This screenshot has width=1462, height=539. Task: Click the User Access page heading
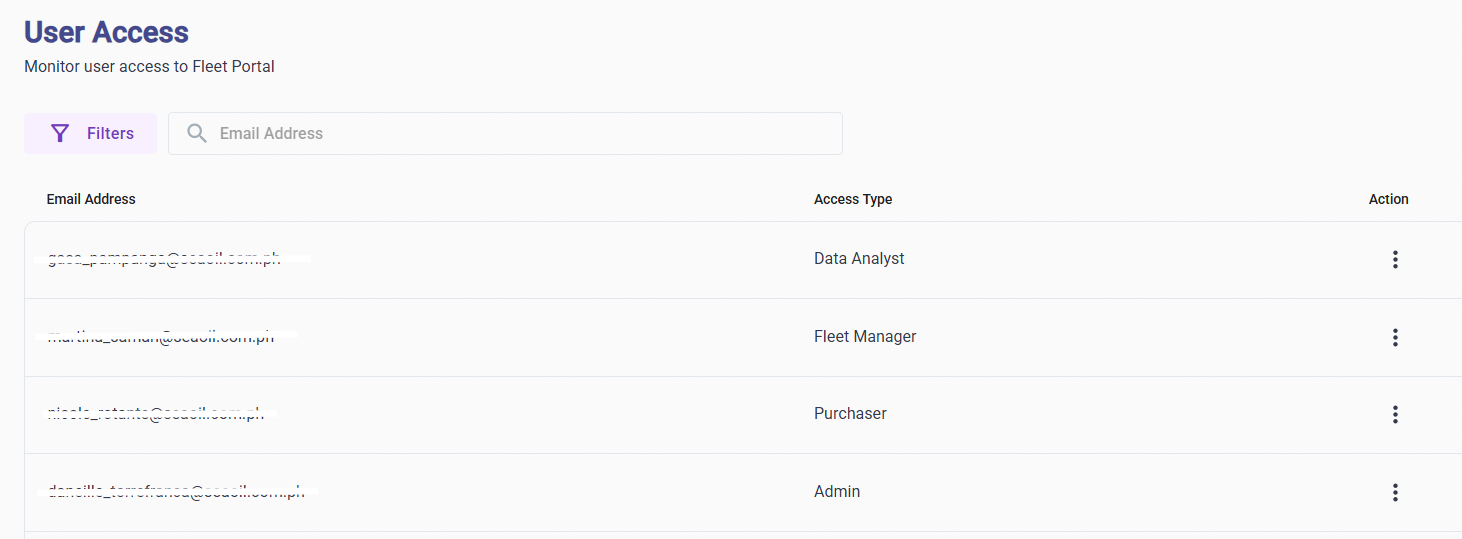(x=106, y=32)
